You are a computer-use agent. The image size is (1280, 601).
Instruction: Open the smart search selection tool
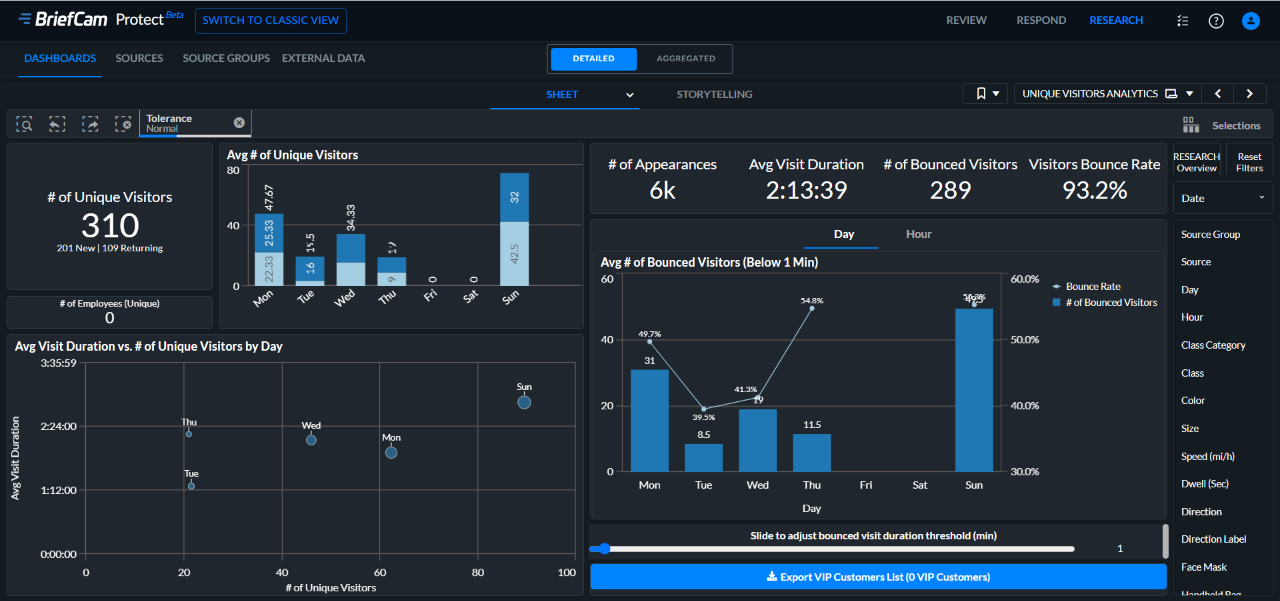(25, 124)
